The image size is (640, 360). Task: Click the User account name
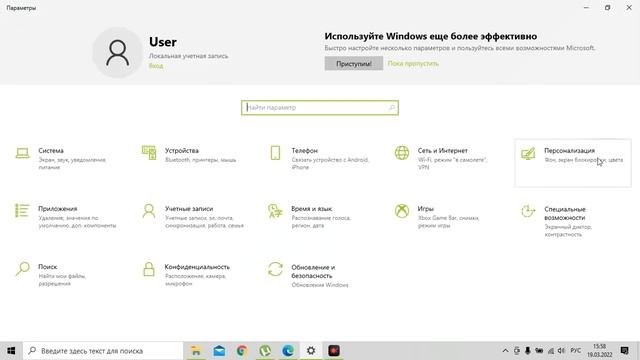coord(163,42)
